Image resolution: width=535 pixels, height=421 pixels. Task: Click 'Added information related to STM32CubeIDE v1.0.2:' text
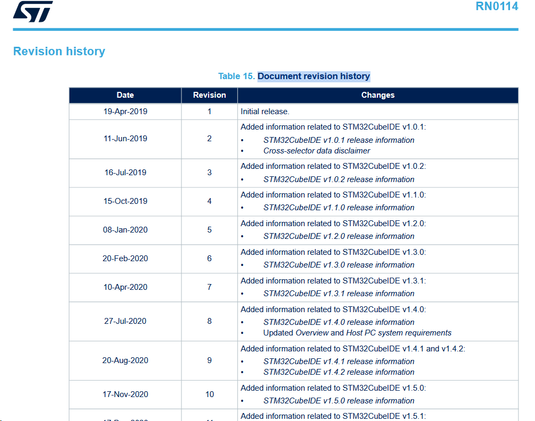point(333,166)
